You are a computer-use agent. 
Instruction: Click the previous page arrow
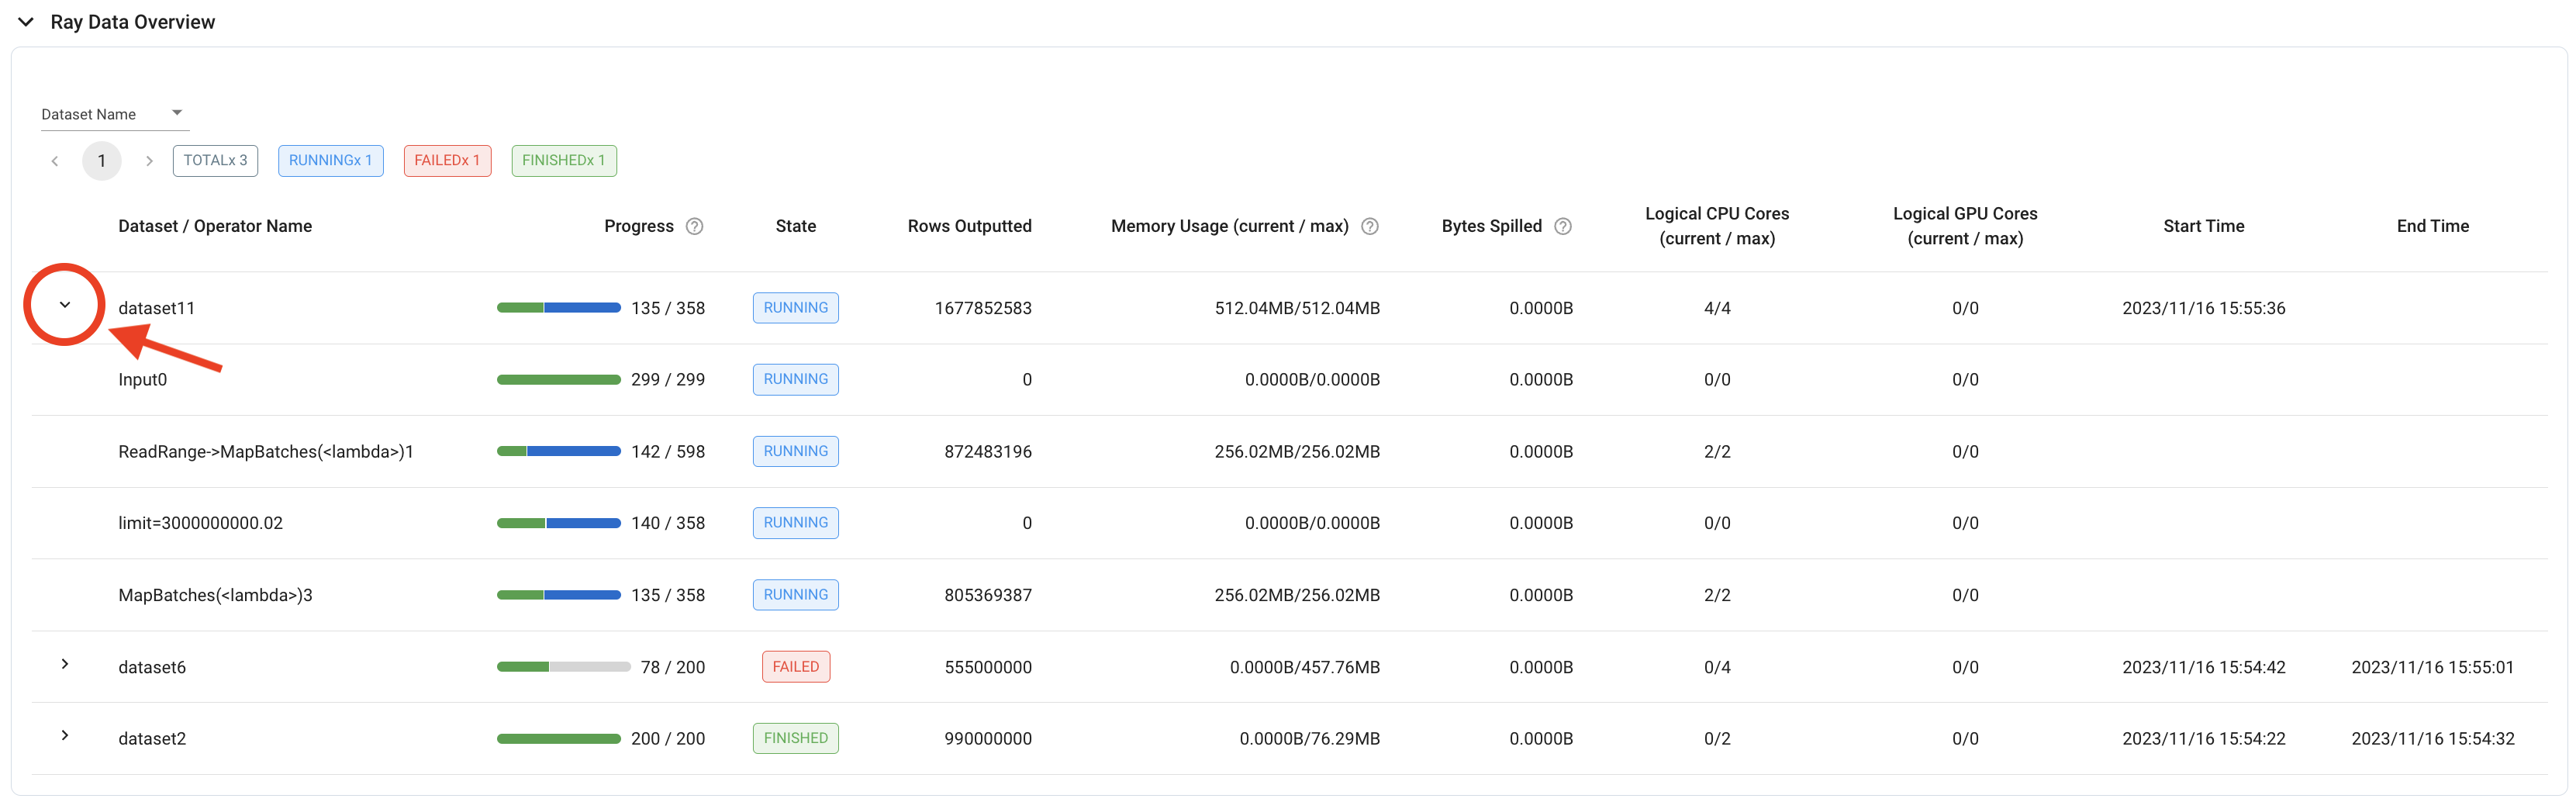(54, 160)
